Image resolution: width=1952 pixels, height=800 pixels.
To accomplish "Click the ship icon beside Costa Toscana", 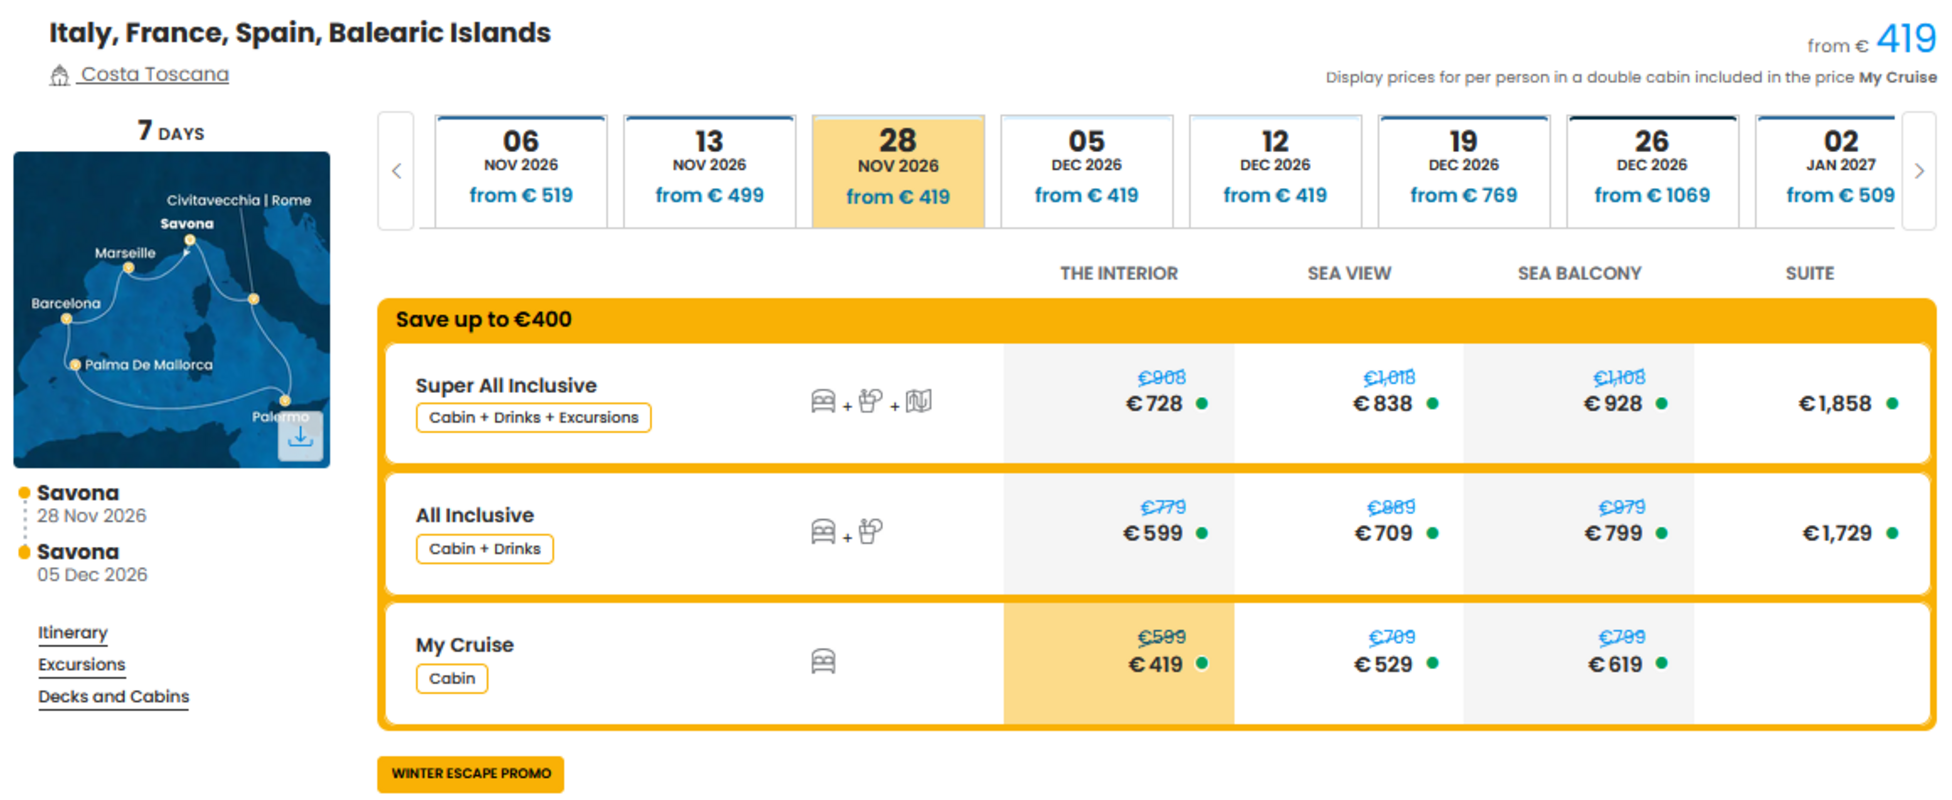I will point(60,75).
